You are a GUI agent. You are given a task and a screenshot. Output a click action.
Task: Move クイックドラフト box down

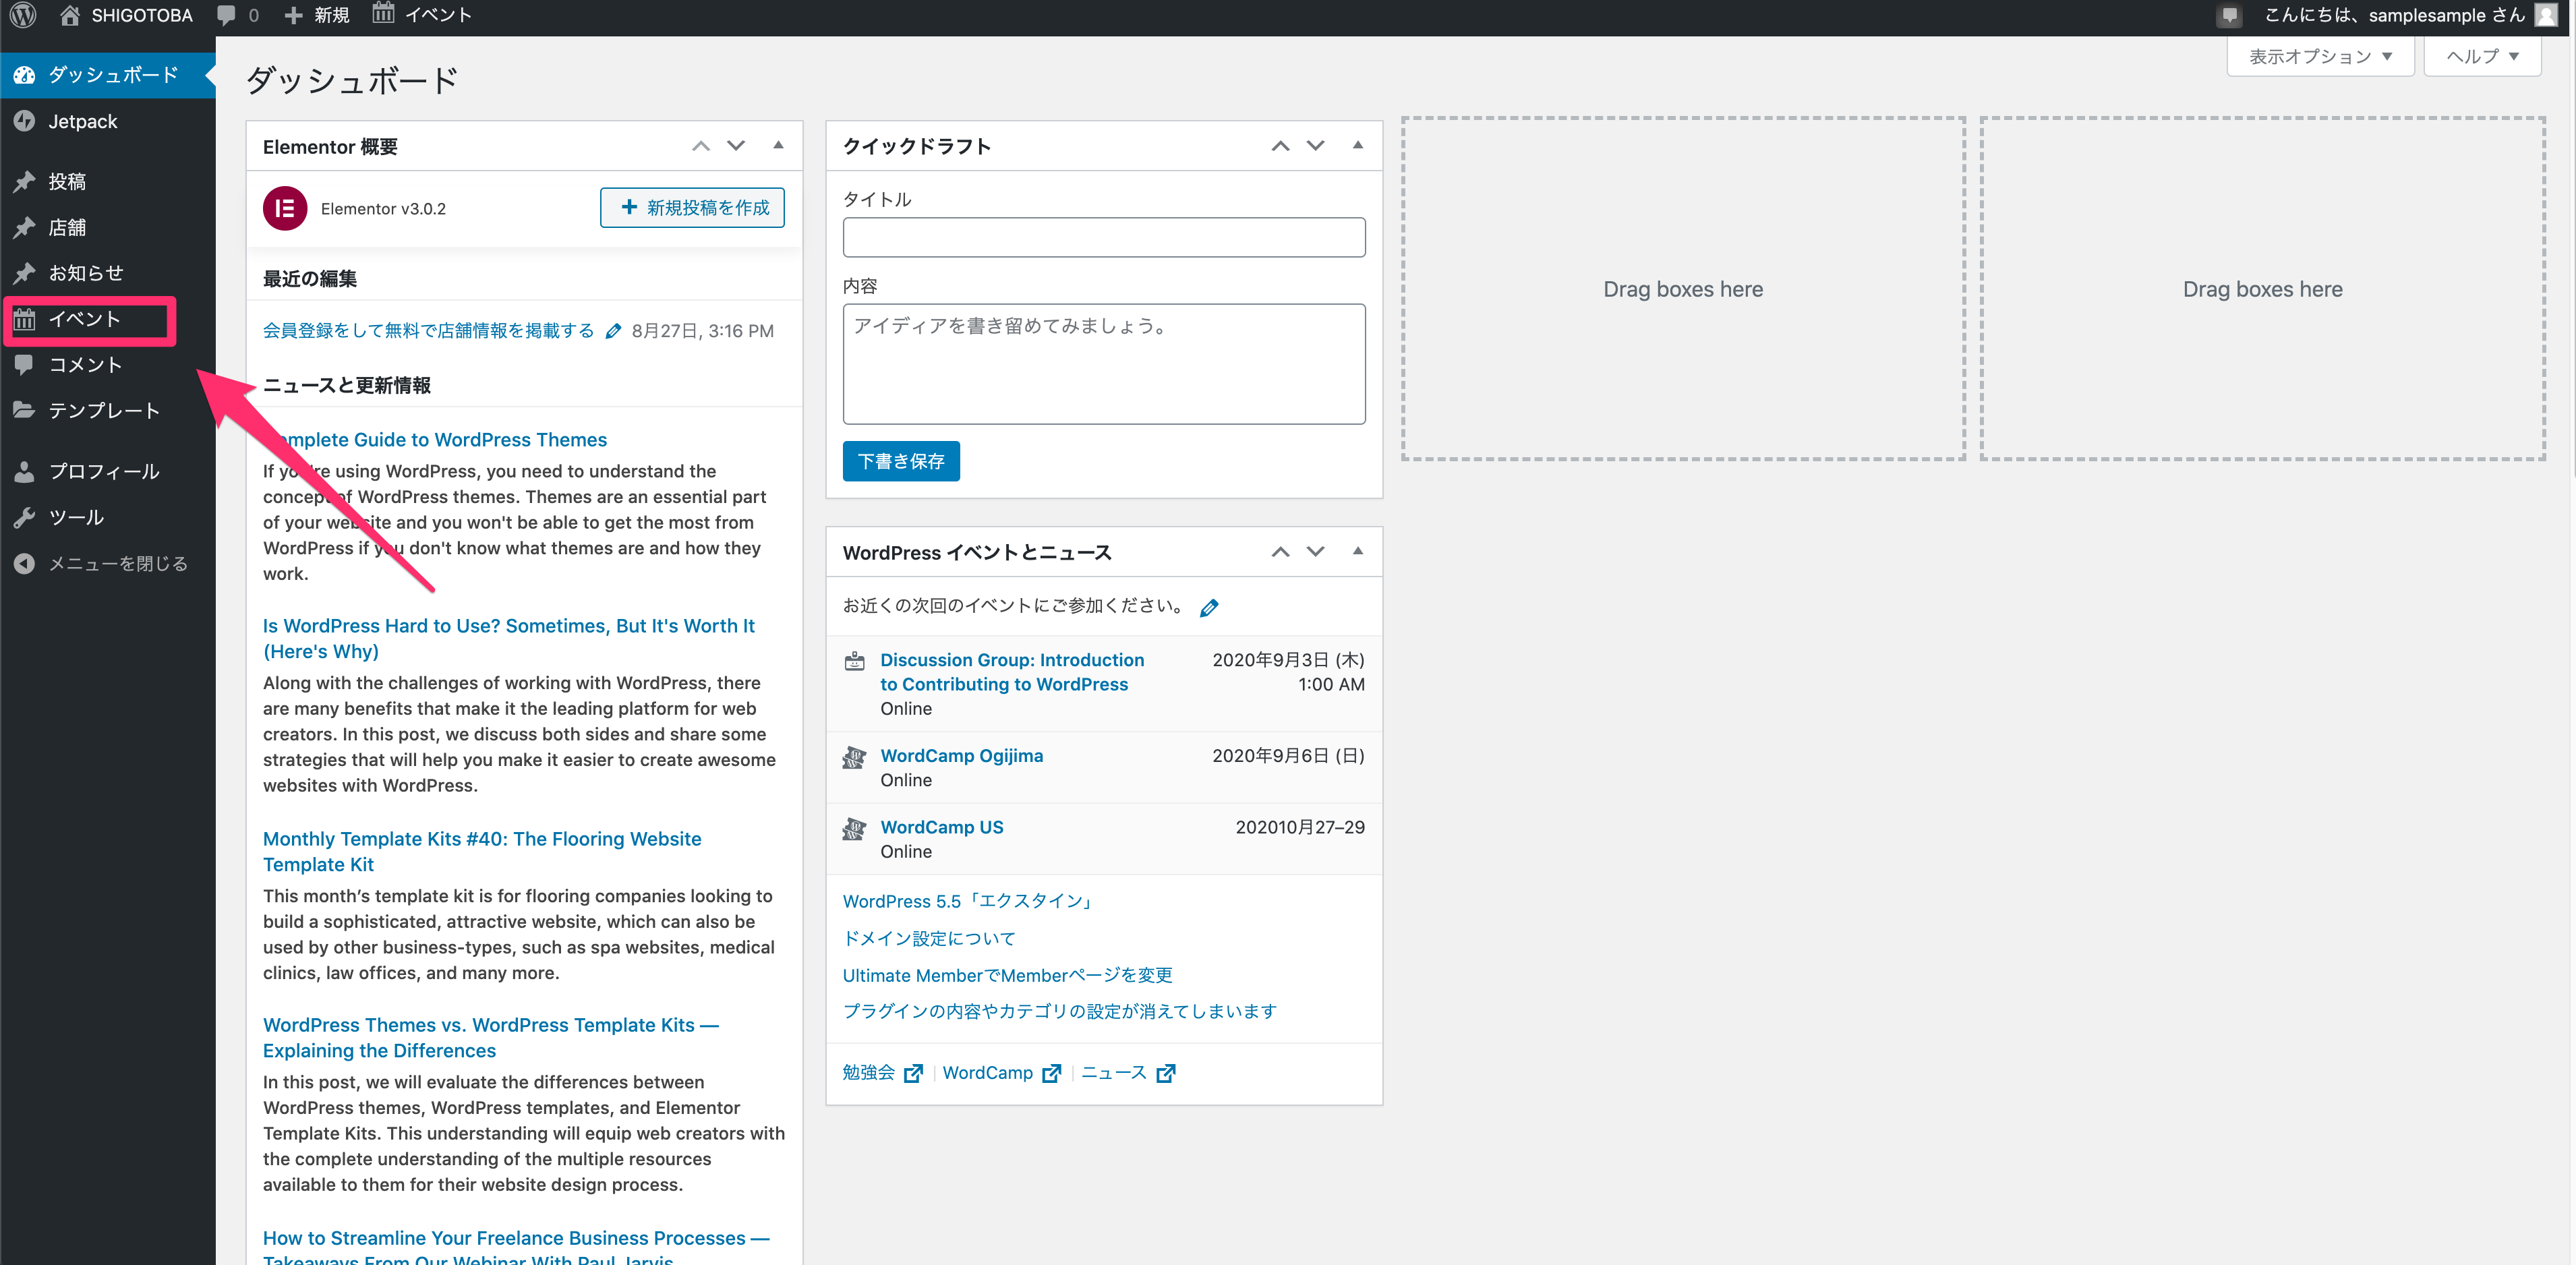point(1315,146)
